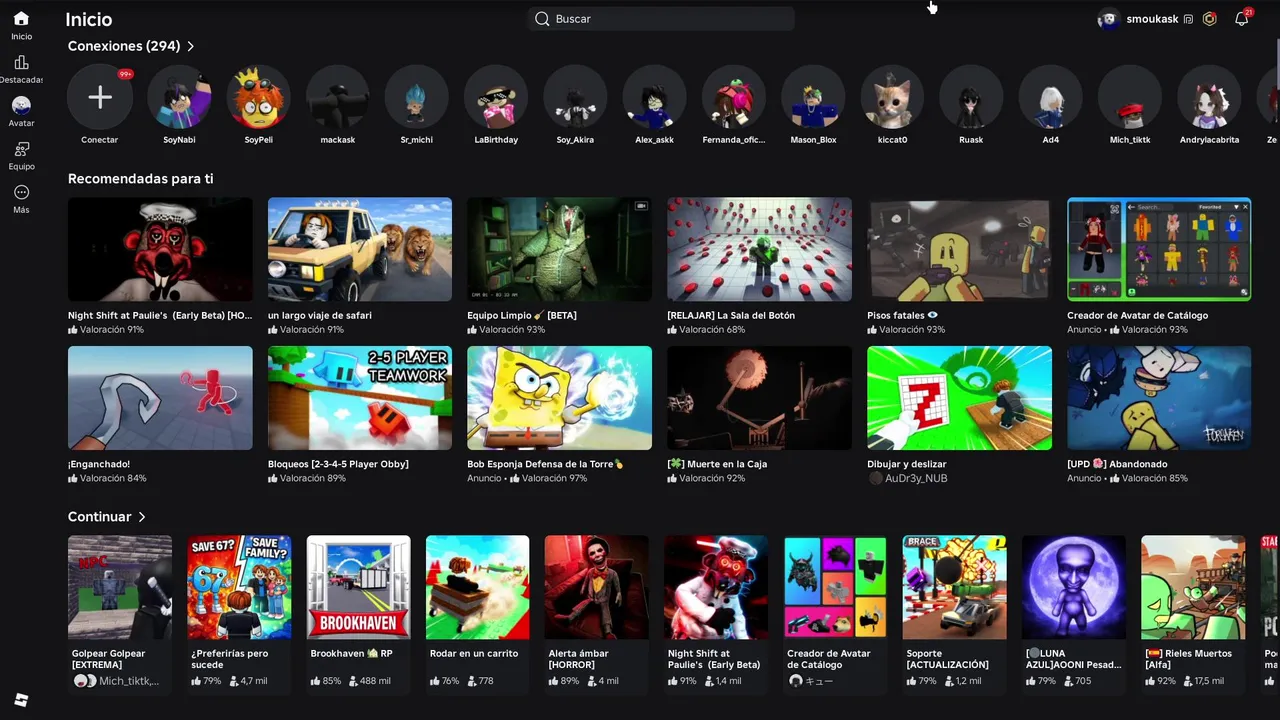This screenshot has width=1280, height=720.
Task: Click the icon beside smoukask username
Action: pos(1188,19)
